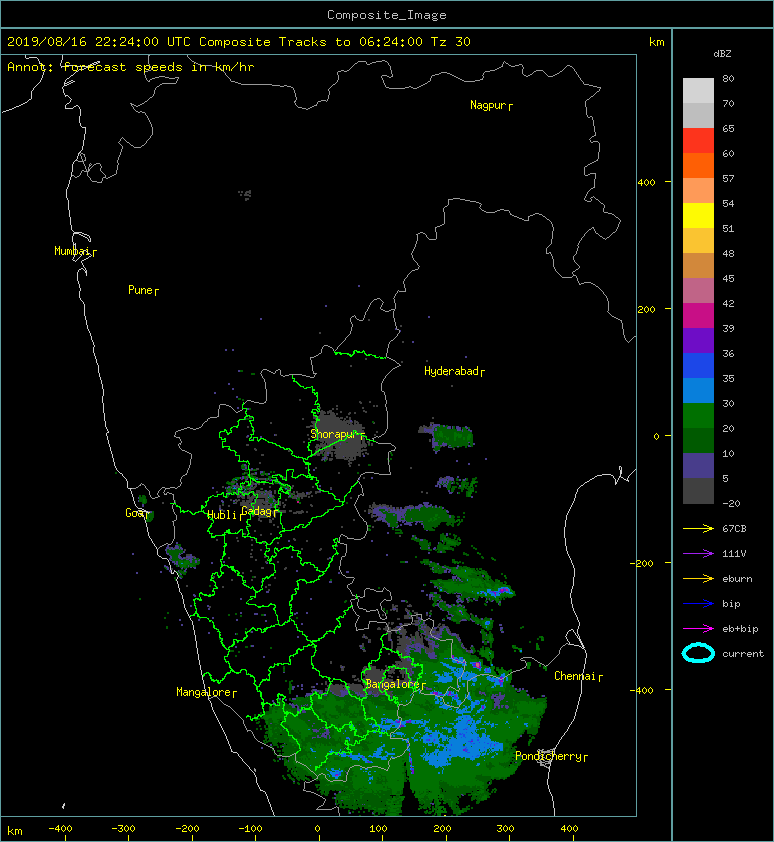
Task: Click the -200 tick on vertical km axis
Action: (642, 563)
